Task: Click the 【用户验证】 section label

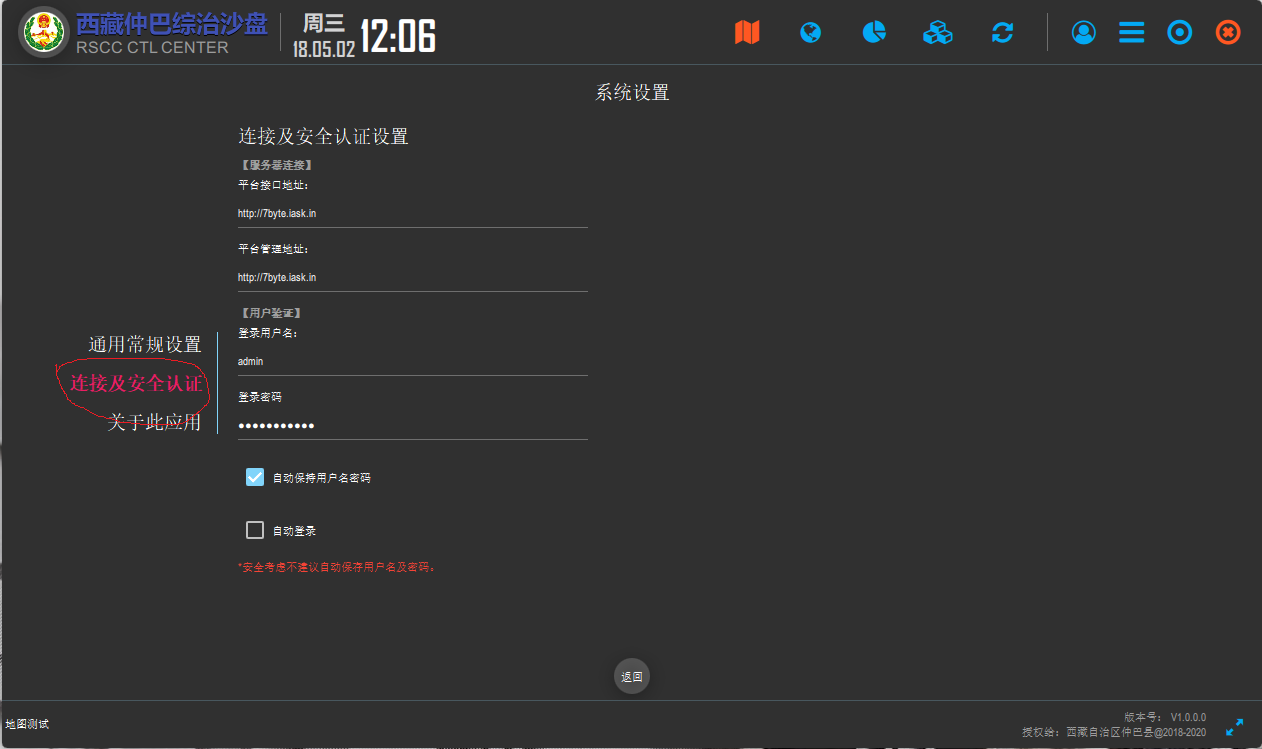Action: [x=271, y=313]
